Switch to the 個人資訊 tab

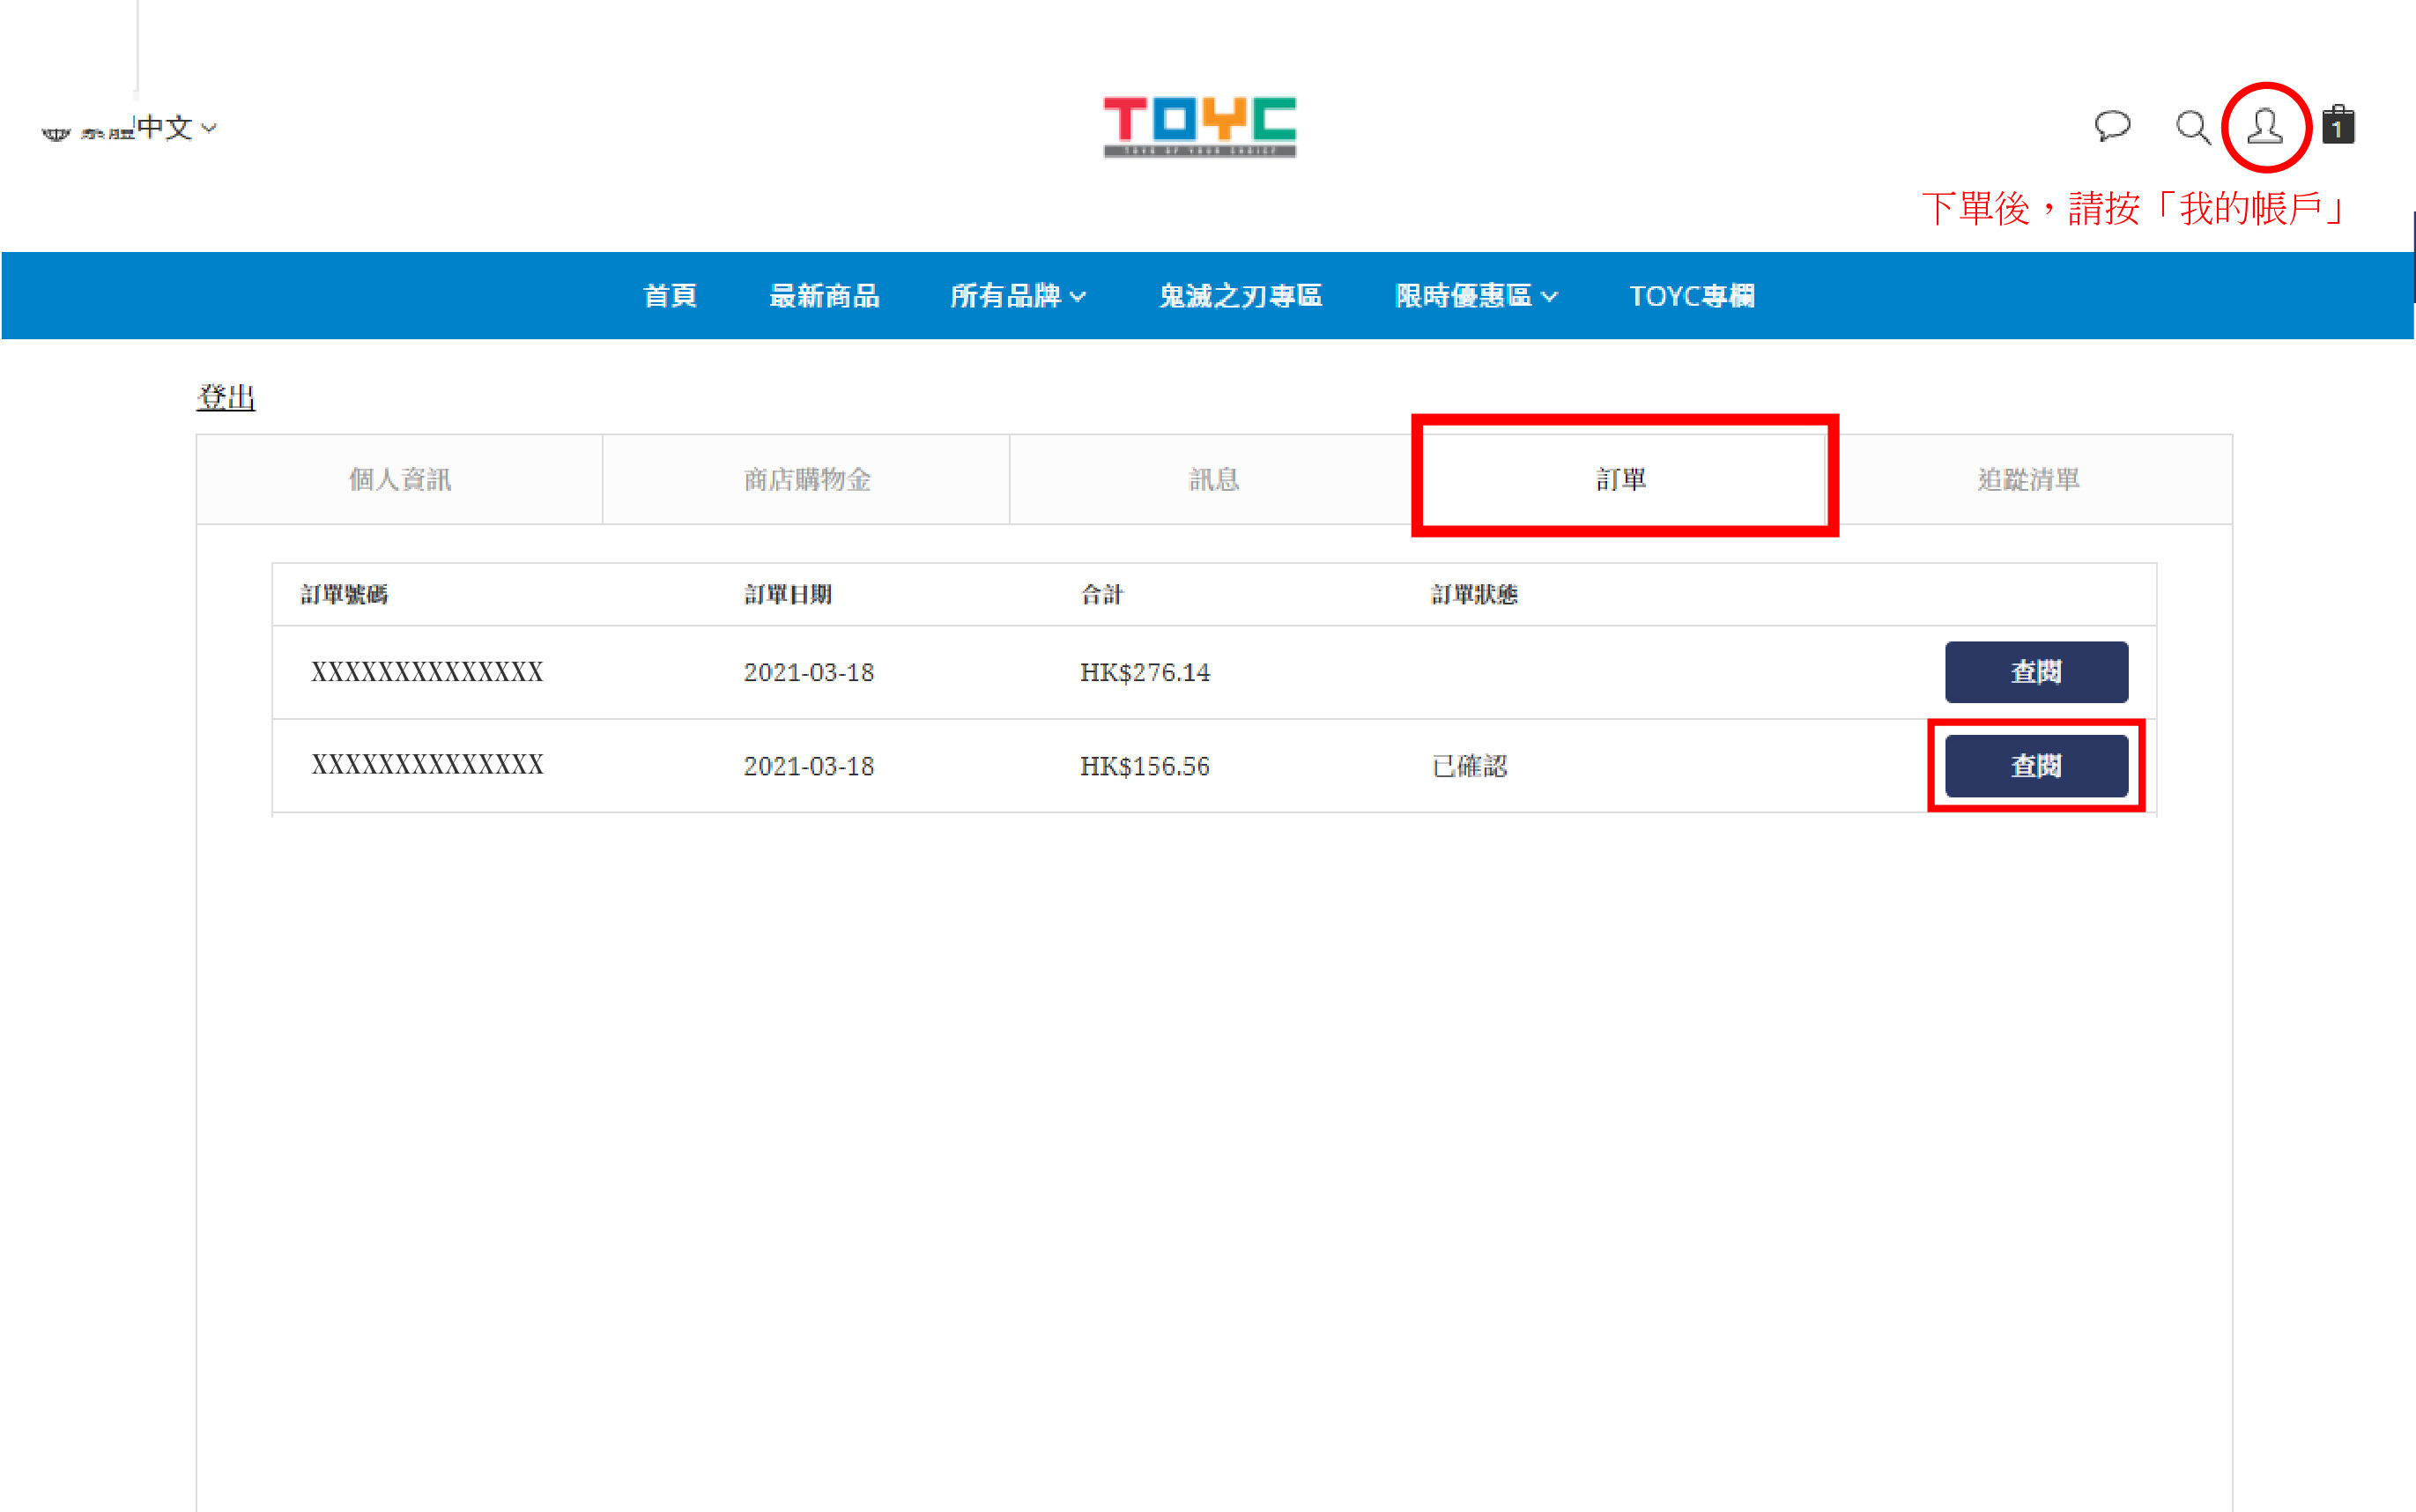(400, 480)
